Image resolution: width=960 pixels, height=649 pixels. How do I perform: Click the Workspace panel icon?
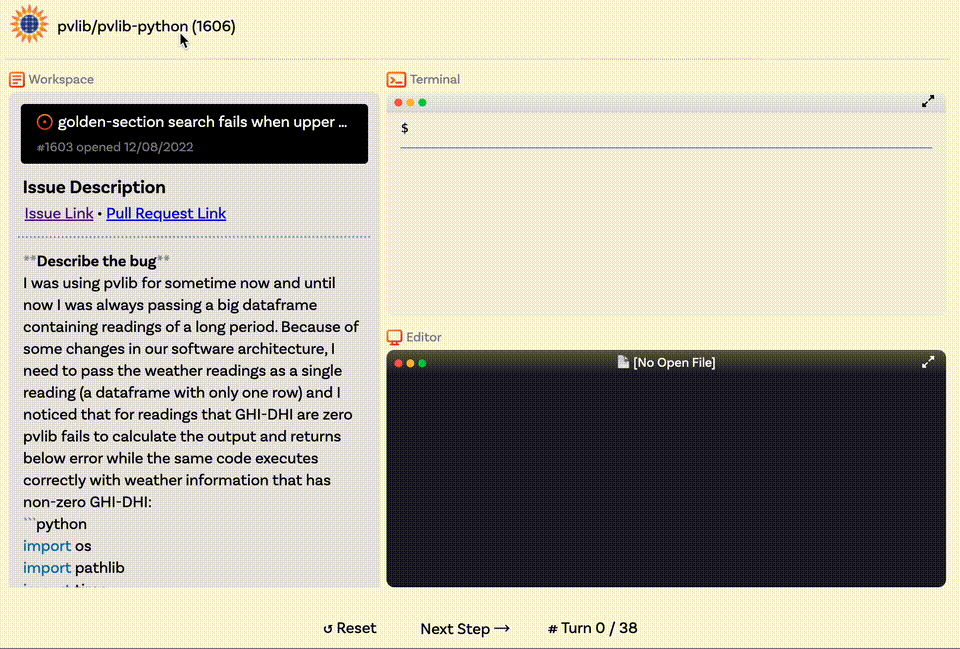pos(17,80)
